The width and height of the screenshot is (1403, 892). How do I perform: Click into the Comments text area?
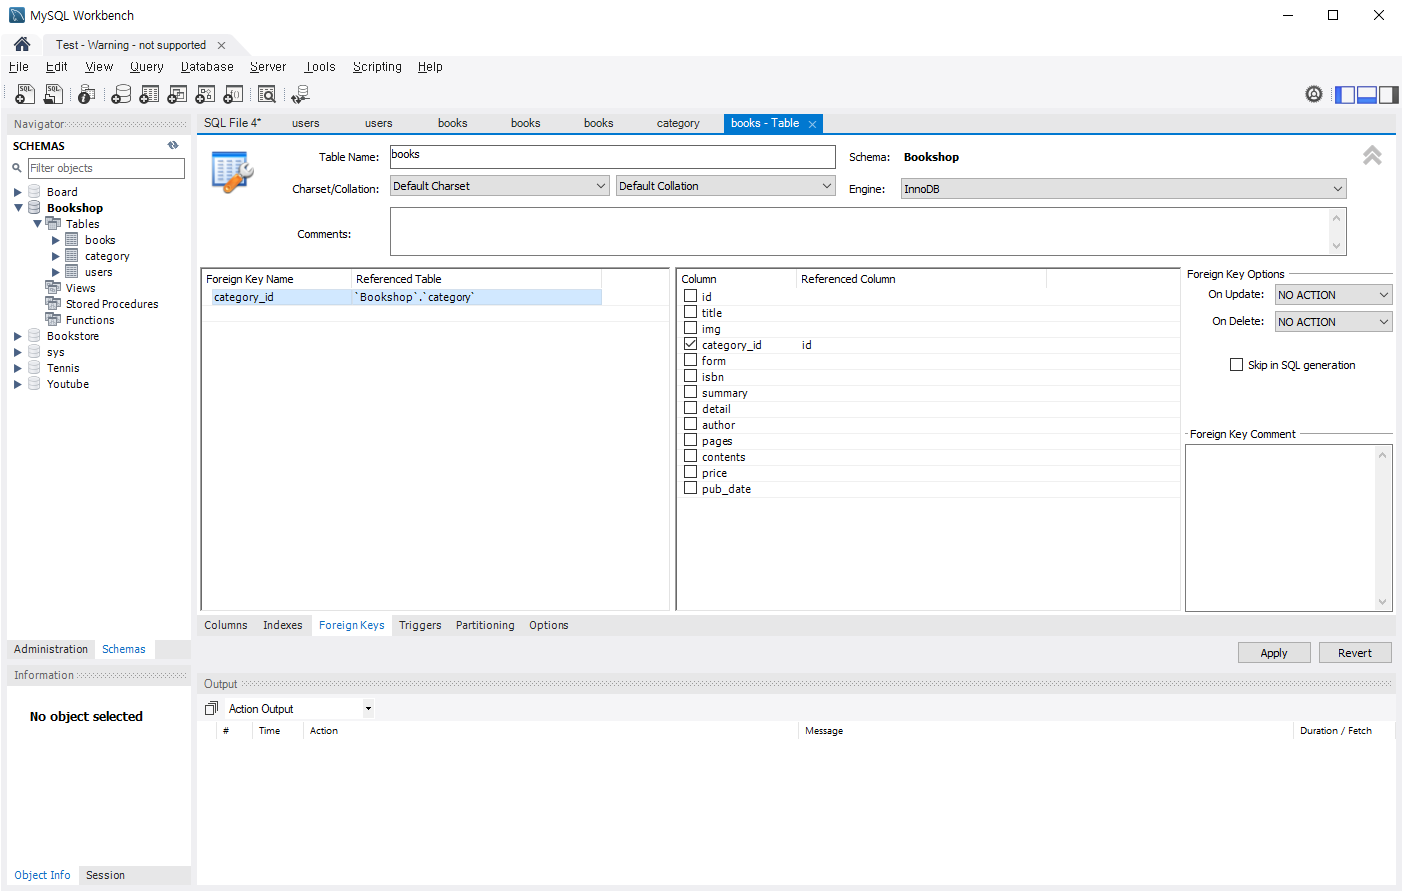pos(868,232)
